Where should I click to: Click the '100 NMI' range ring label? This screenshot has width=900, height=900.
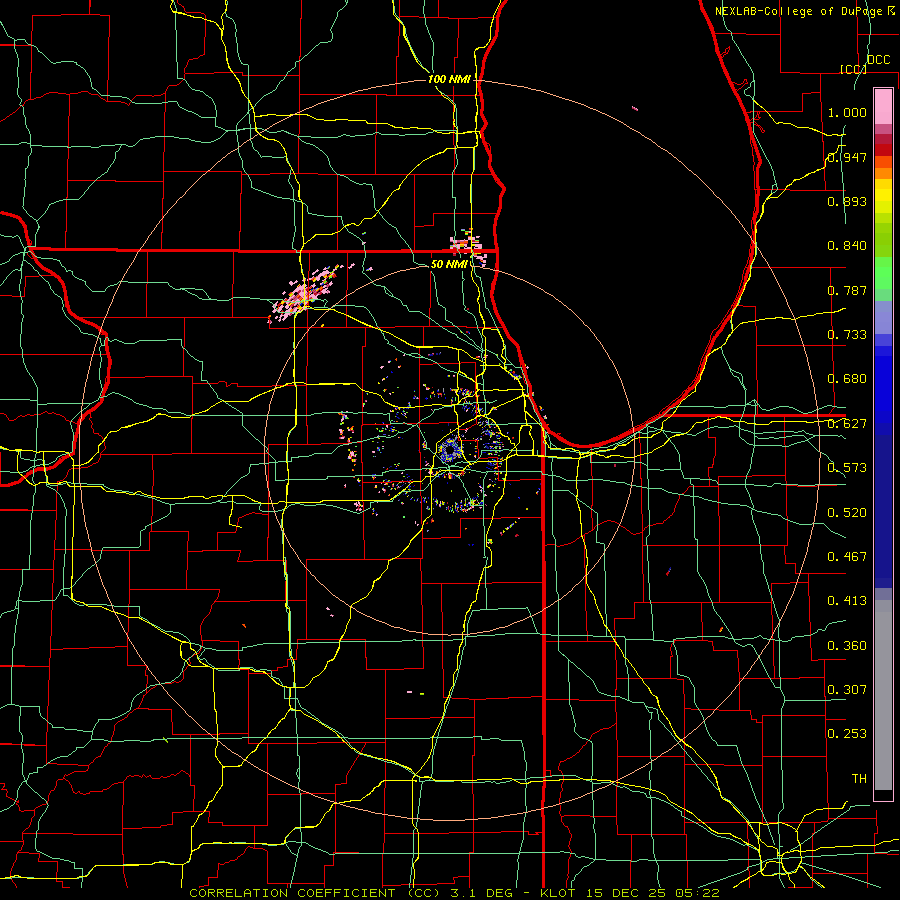point(449,79)
